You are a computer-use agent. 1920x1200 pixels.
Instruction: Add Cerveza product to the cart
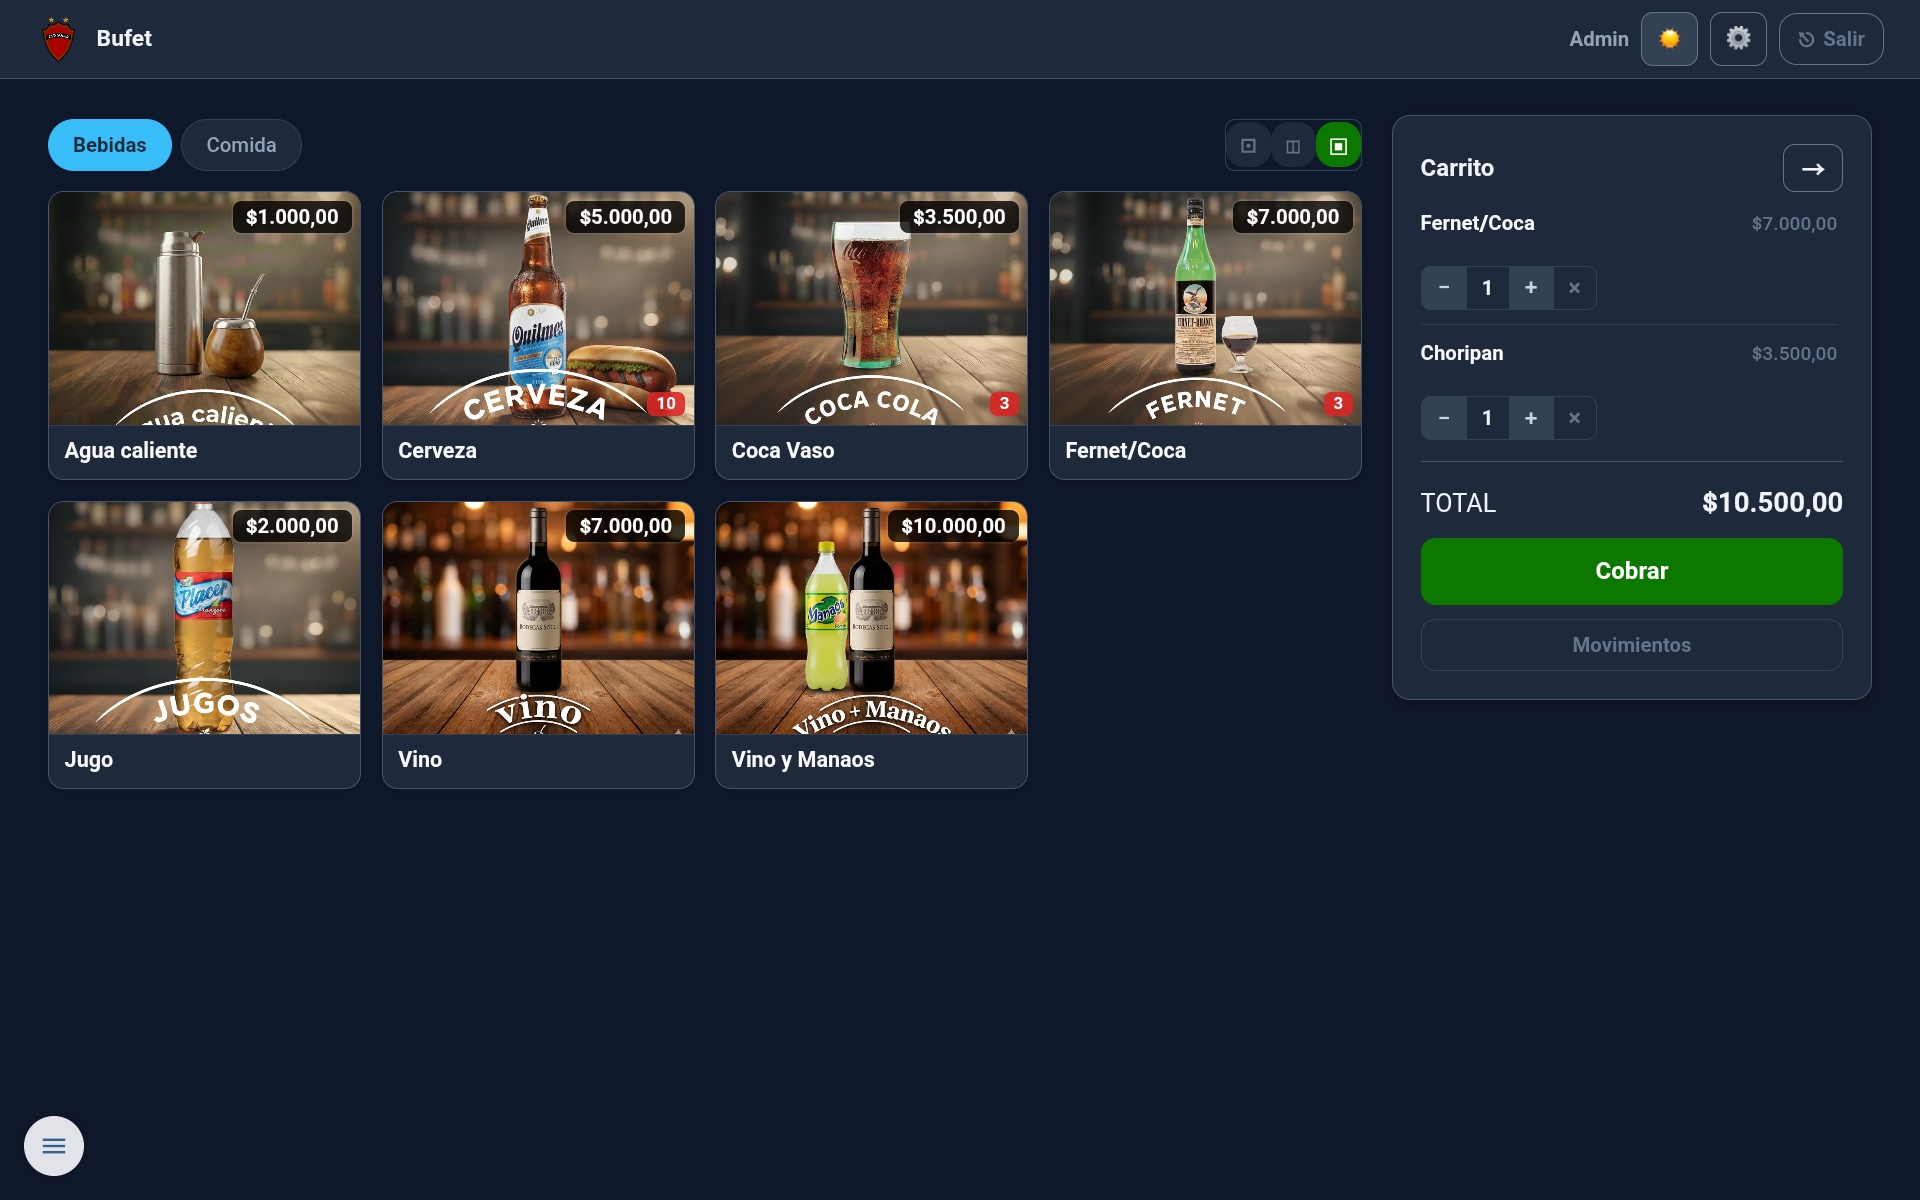538,335
